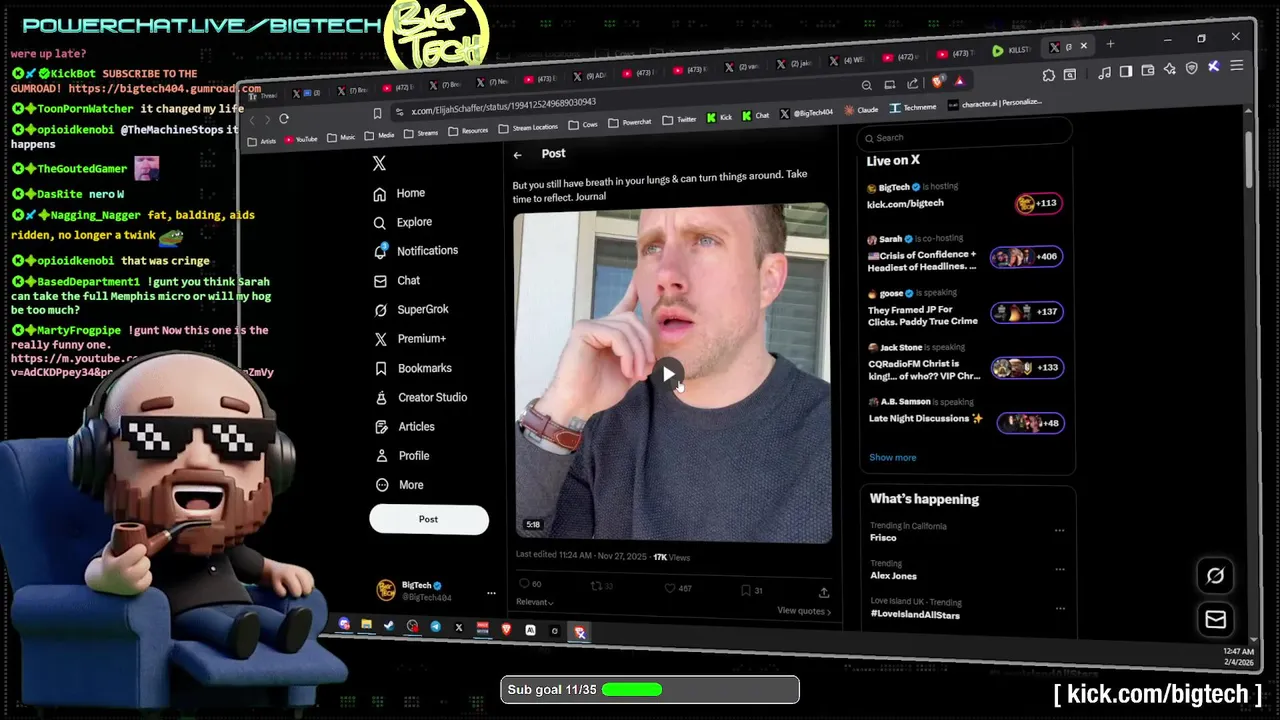Go back using Post header arrow
Screen dimensions: 1280x720
518,155
